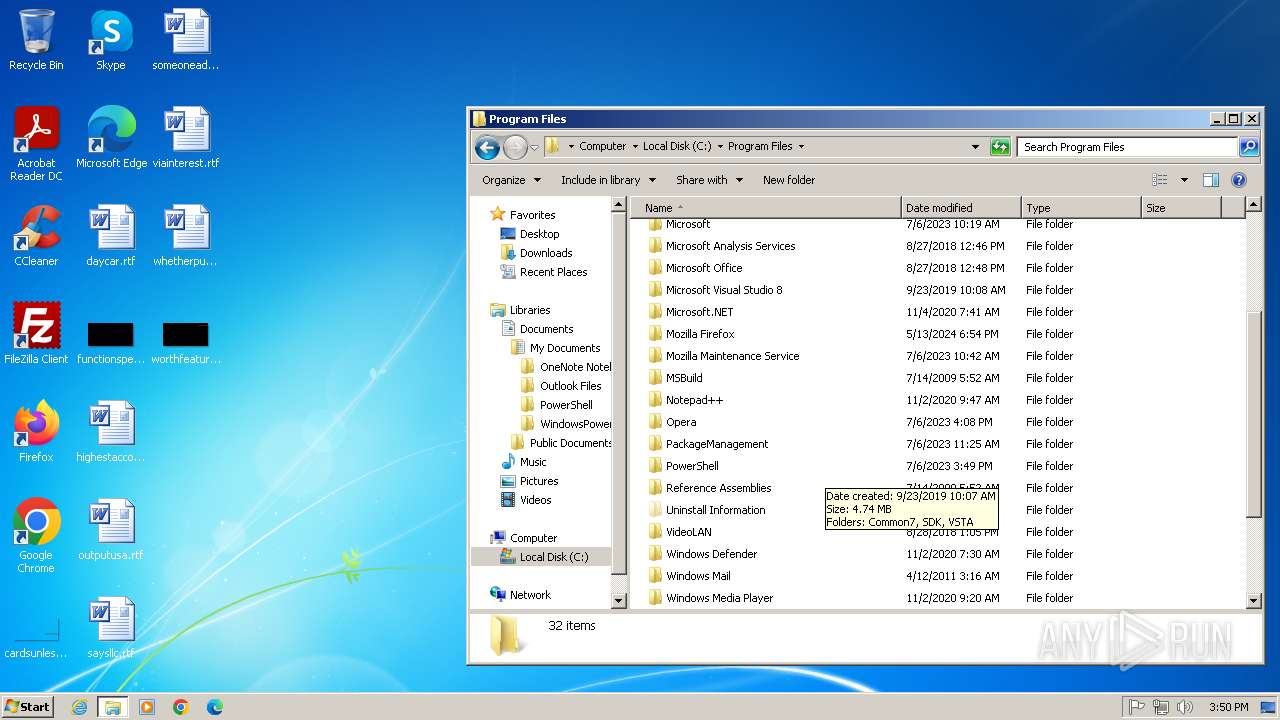Click the Local Disk (C:) breadcrumb
The height and width of the screenshot is (720, 1280).
tap(677, 146)
